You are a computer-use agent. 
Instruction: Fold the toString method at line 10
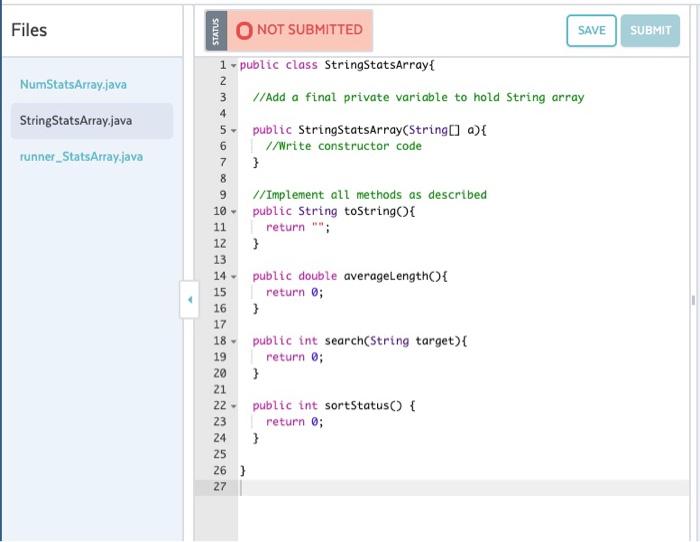233,212
